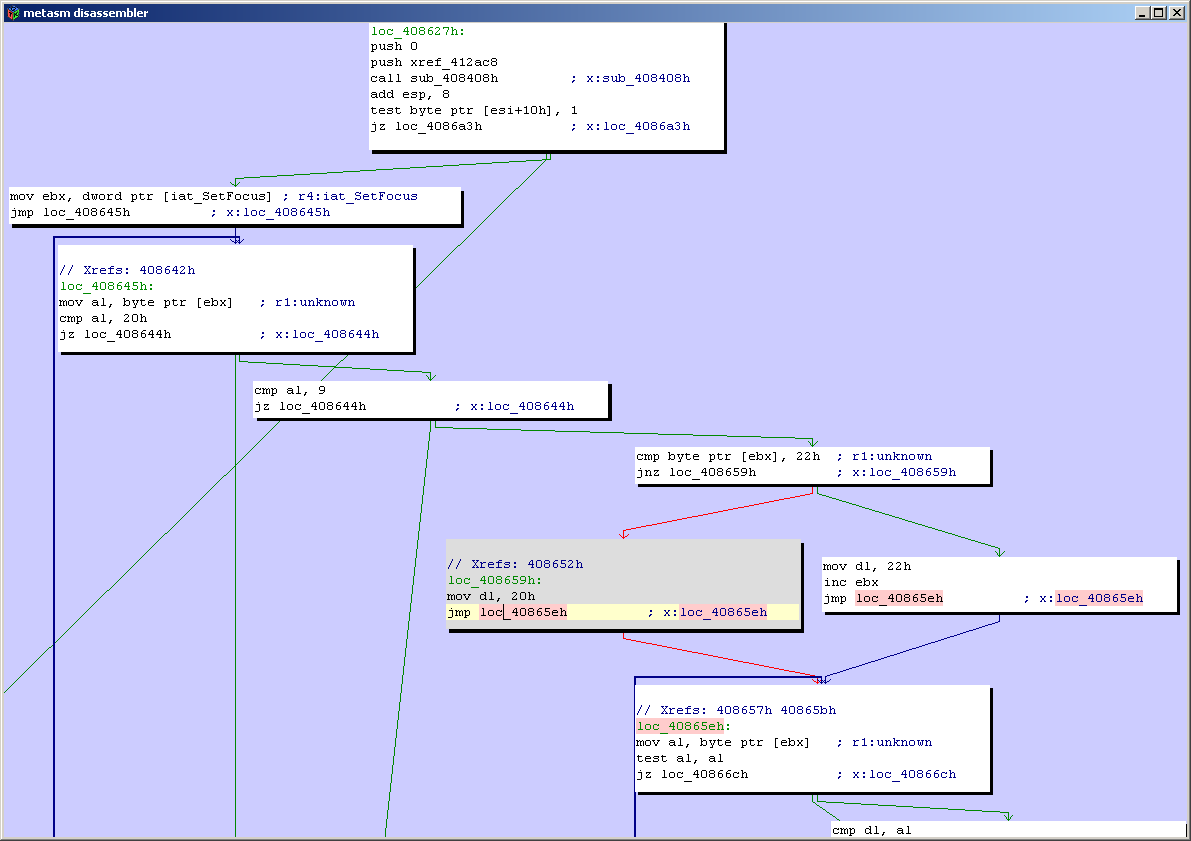
Task: Click 'cmp byte ptr [ebx], 22h' line
Action: click(x=728, y=457)
